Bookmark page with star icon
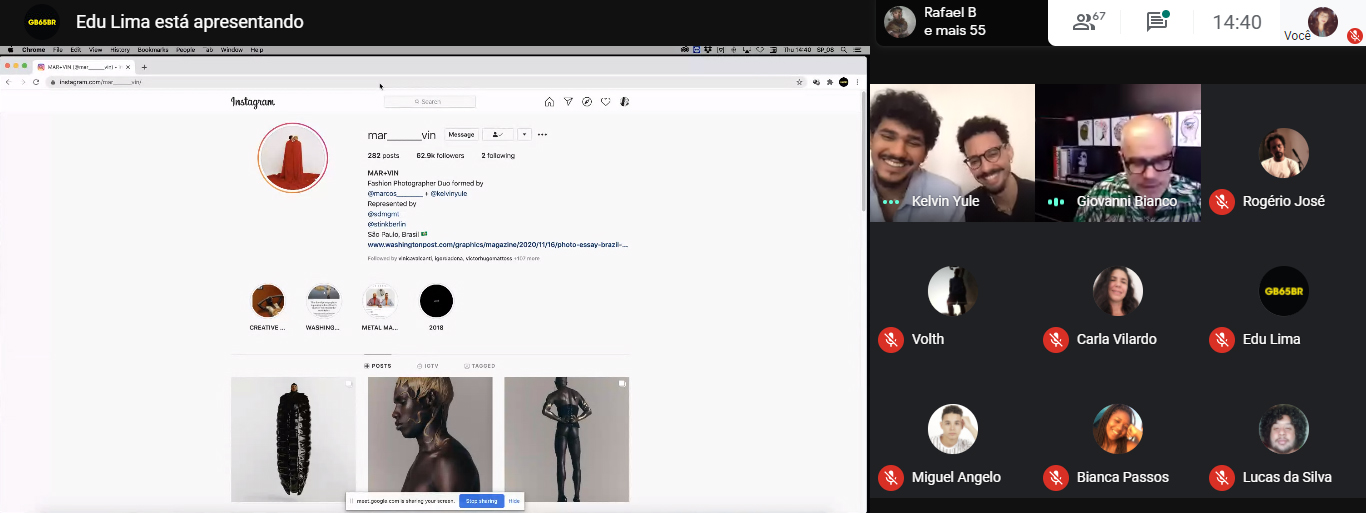 pos(799,82)
